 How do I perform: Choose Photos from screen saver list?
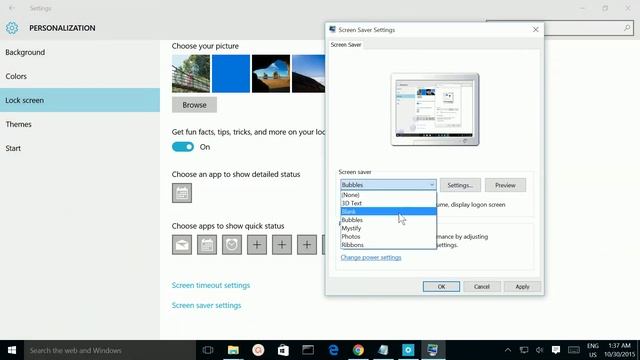(x=388, y=236)
